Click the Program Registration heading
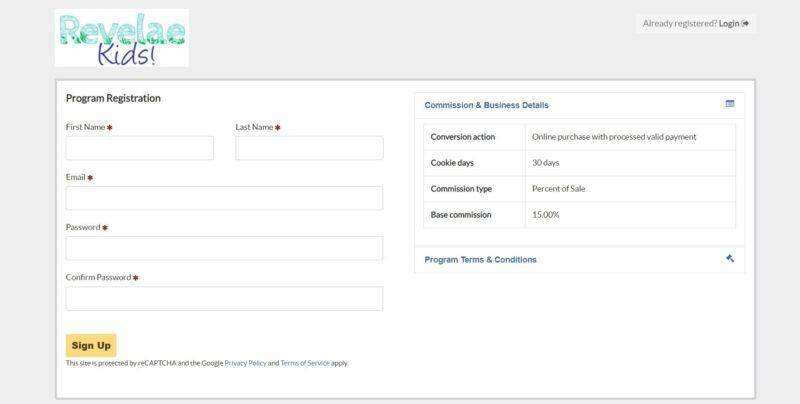The width and height of the screenshot is (800, 404). [113, 98]
